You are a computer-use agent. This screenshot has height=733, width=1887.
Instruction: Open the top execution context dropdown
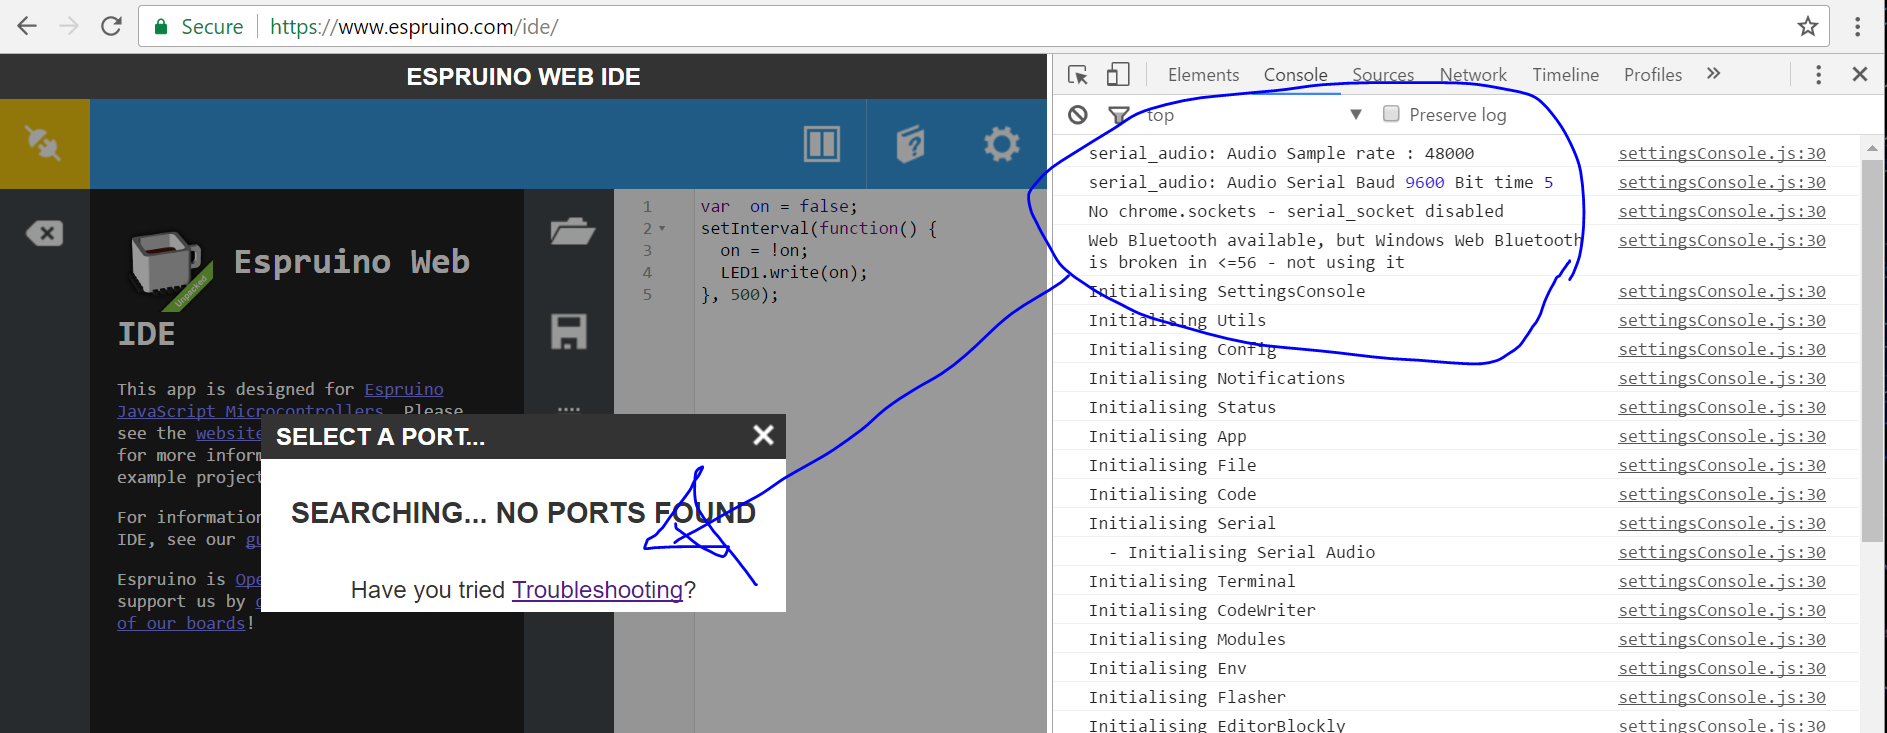[1255, 115]
